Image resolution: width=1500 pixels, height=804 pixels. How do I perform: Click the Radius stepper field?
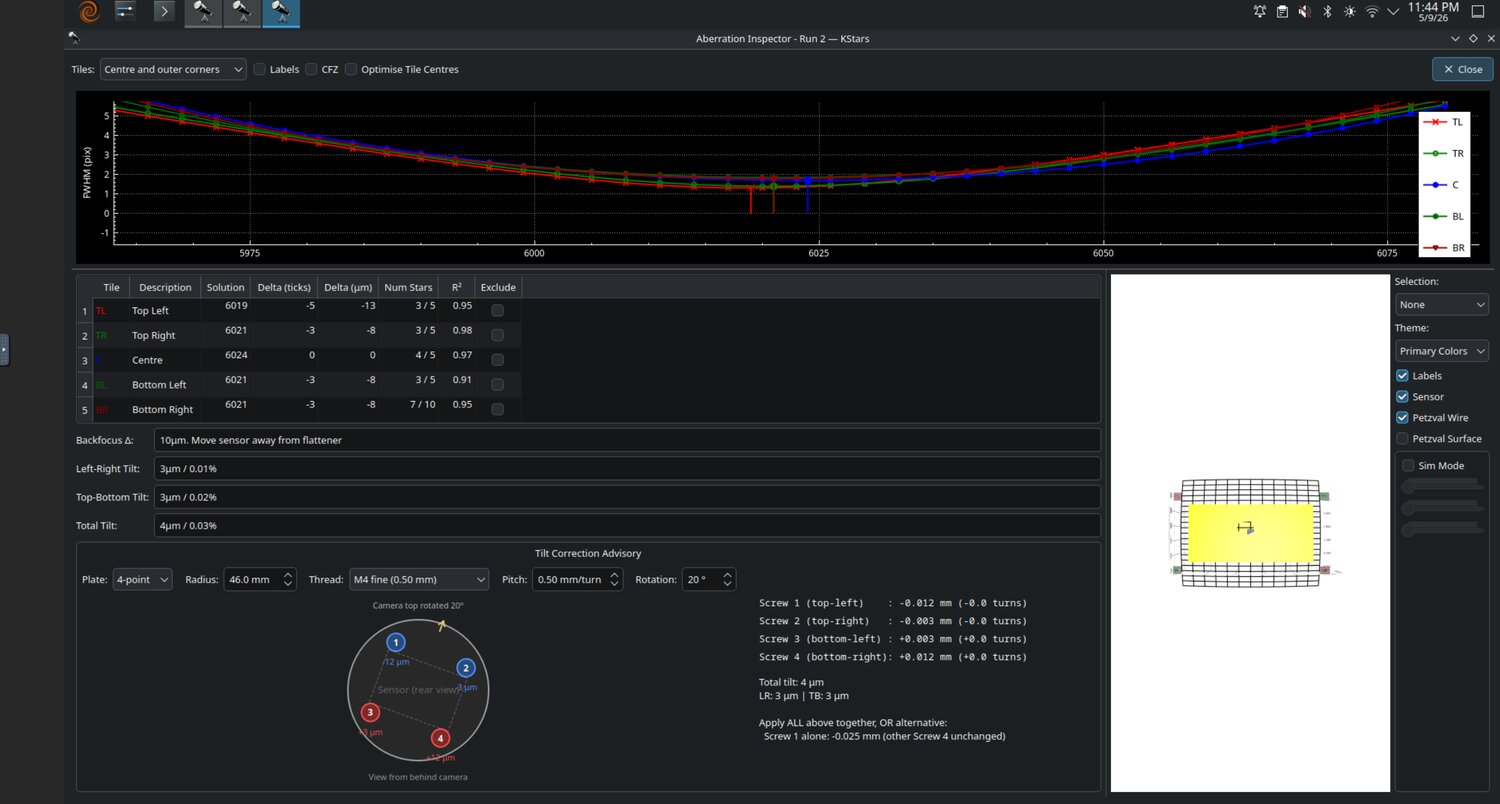[x=259, y=580]
